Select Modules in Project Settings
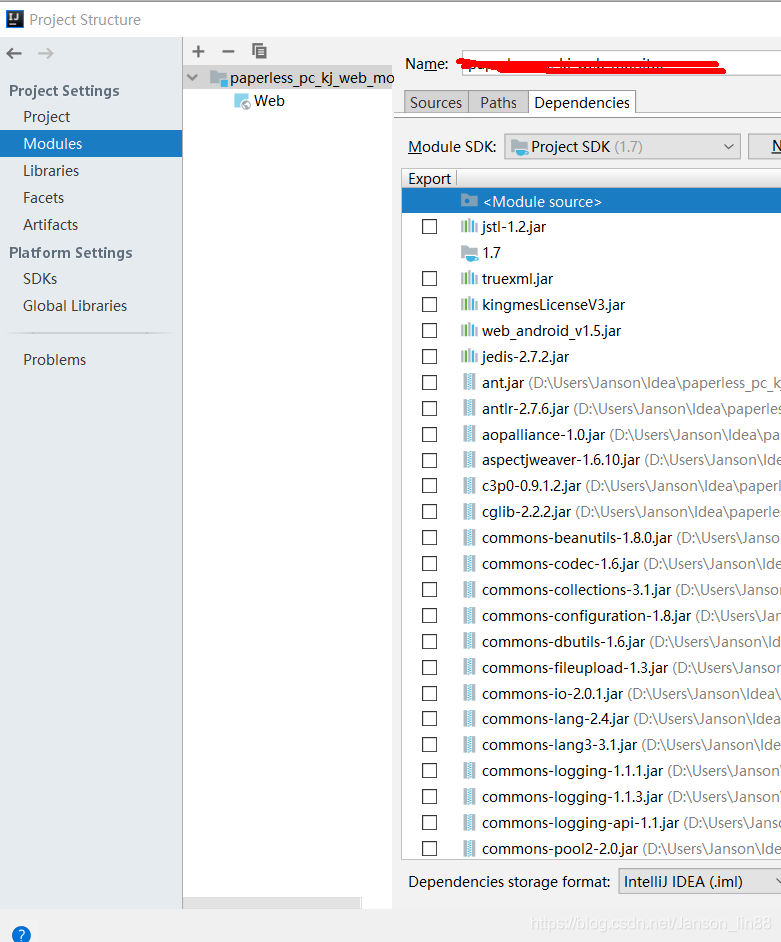The height and width of the screenshot is (942, 781). click(91, 144)
